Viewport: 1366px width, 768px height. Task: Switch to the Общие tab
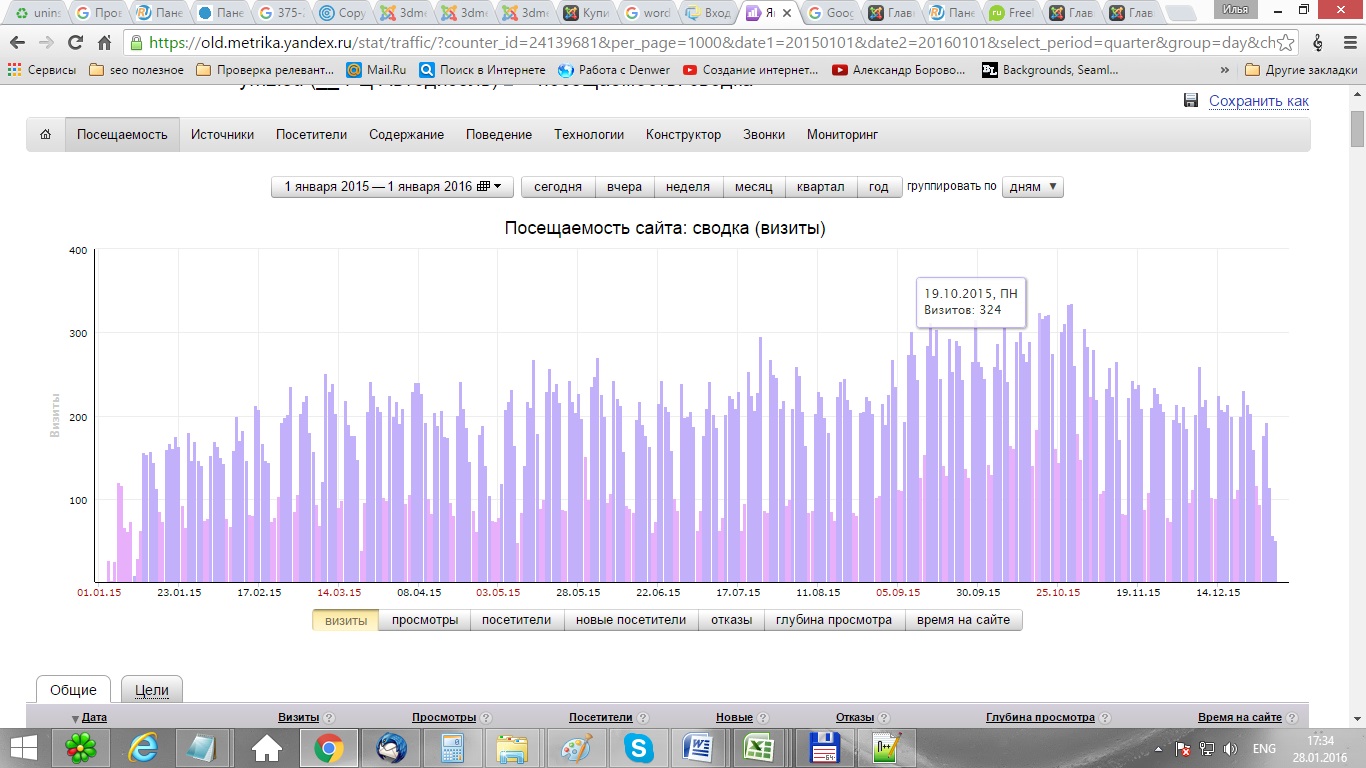point(74,690)
